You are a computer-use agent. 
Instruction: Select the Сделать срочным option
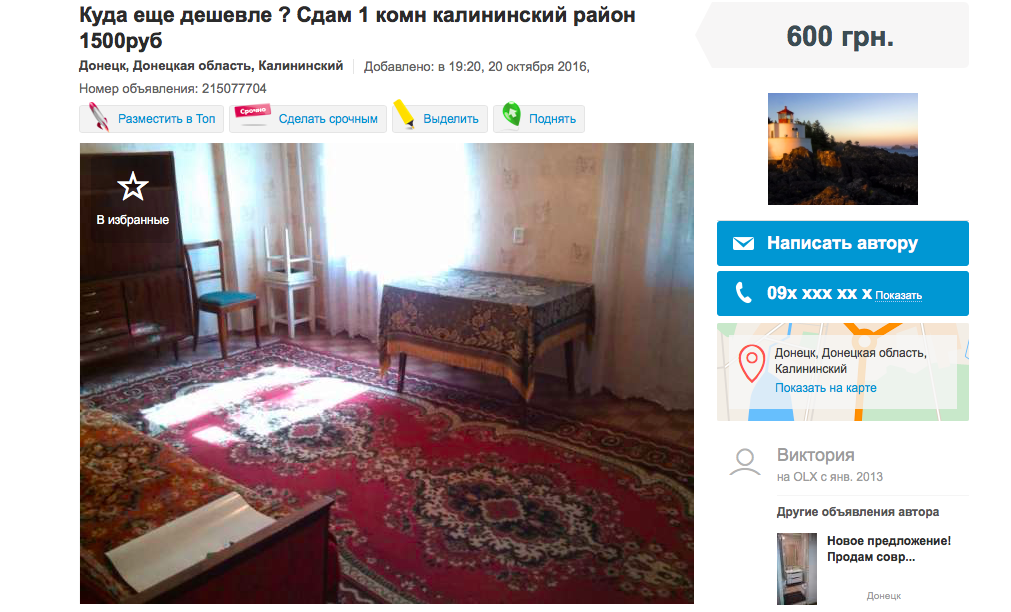click(308, 119)
